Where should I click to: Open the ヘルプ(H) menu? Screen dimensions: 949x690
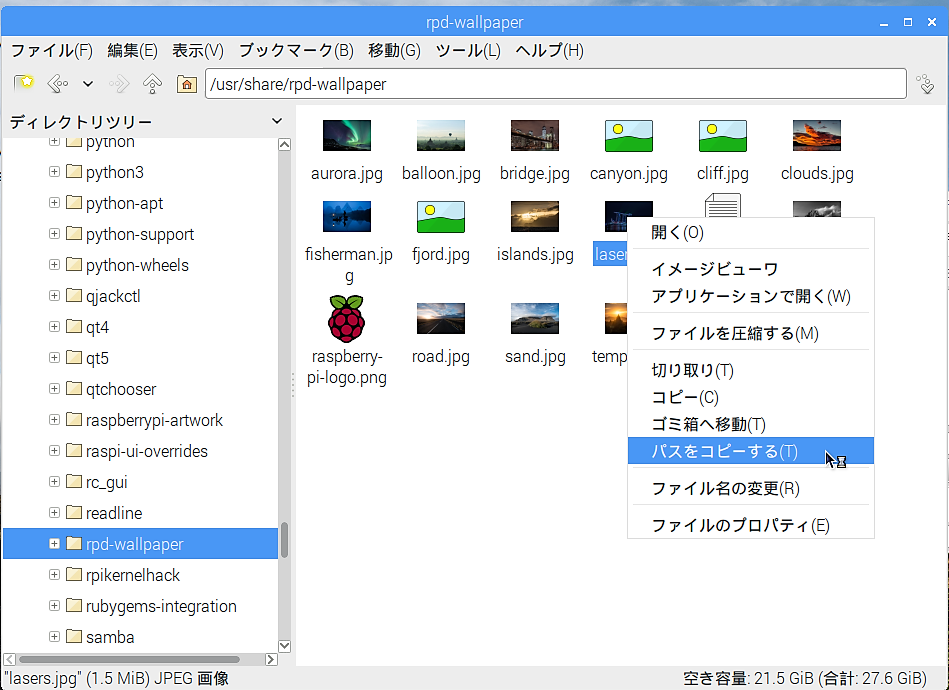pyautogui.click(x=550, y=50)
